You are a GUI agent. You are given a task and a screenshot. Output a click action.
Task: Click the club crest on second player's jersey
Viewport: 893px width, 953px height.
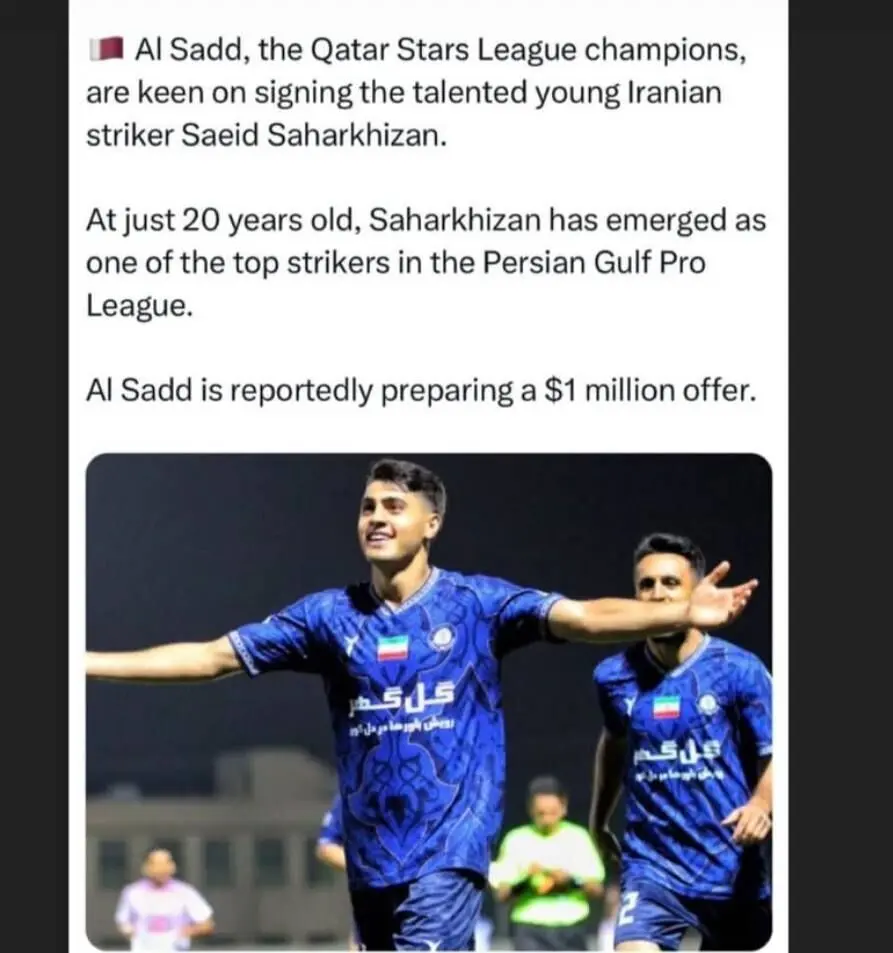click(x=707, y=703)
